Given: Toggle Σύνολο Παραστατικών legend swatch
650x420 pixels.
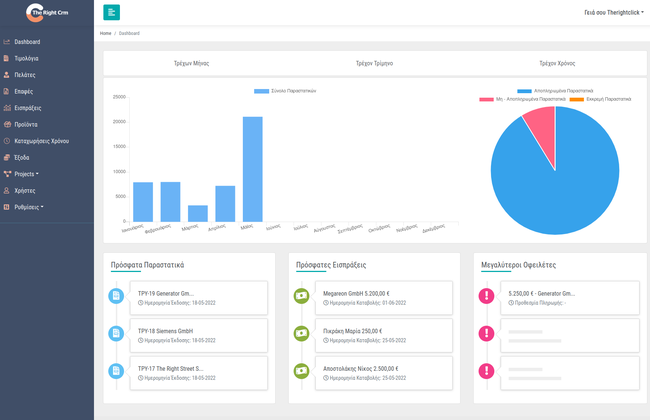Looking at the screenshot, I should 261,91.
